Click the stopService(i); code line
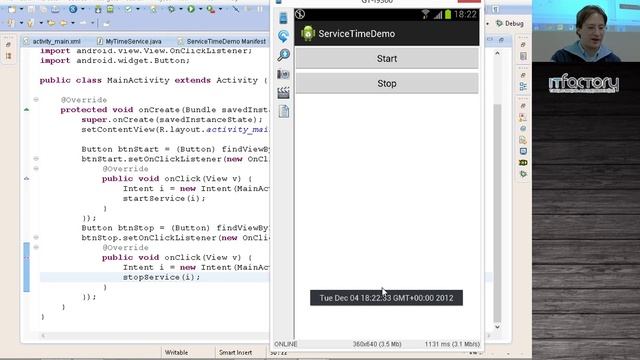The height and width of the screenshot is (360, 640). (162, 277)
